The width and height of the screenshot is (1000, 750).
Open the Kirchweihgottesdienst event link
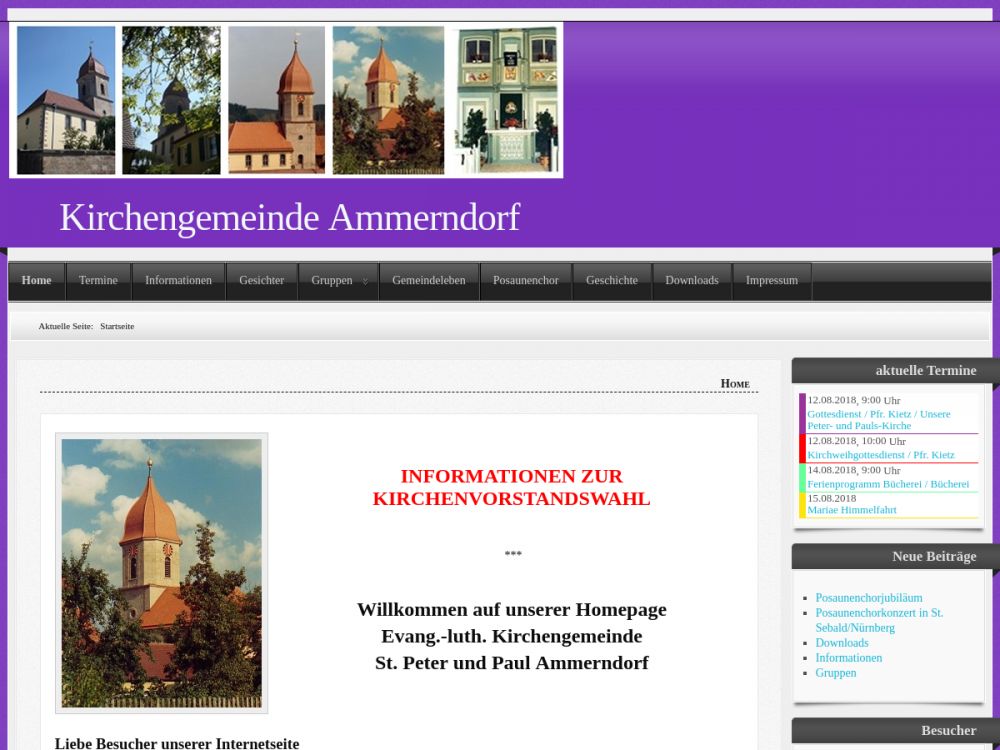point(880,455)
